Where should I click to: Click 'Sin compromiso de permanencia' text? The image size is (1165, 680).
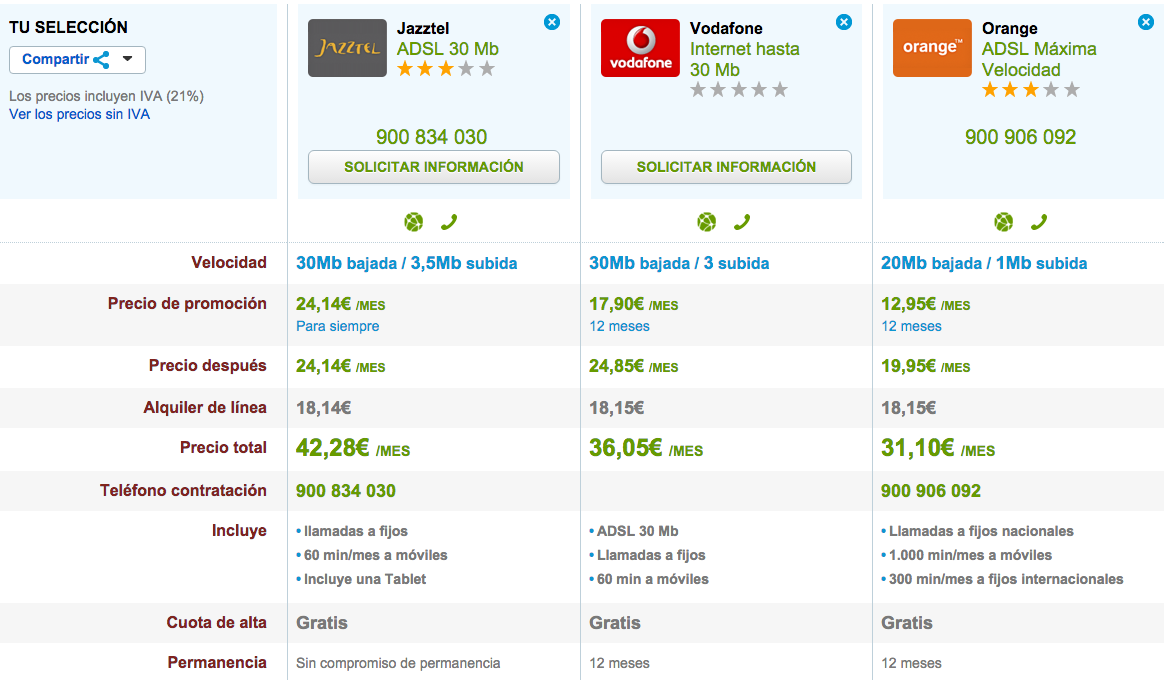[397, 663]
